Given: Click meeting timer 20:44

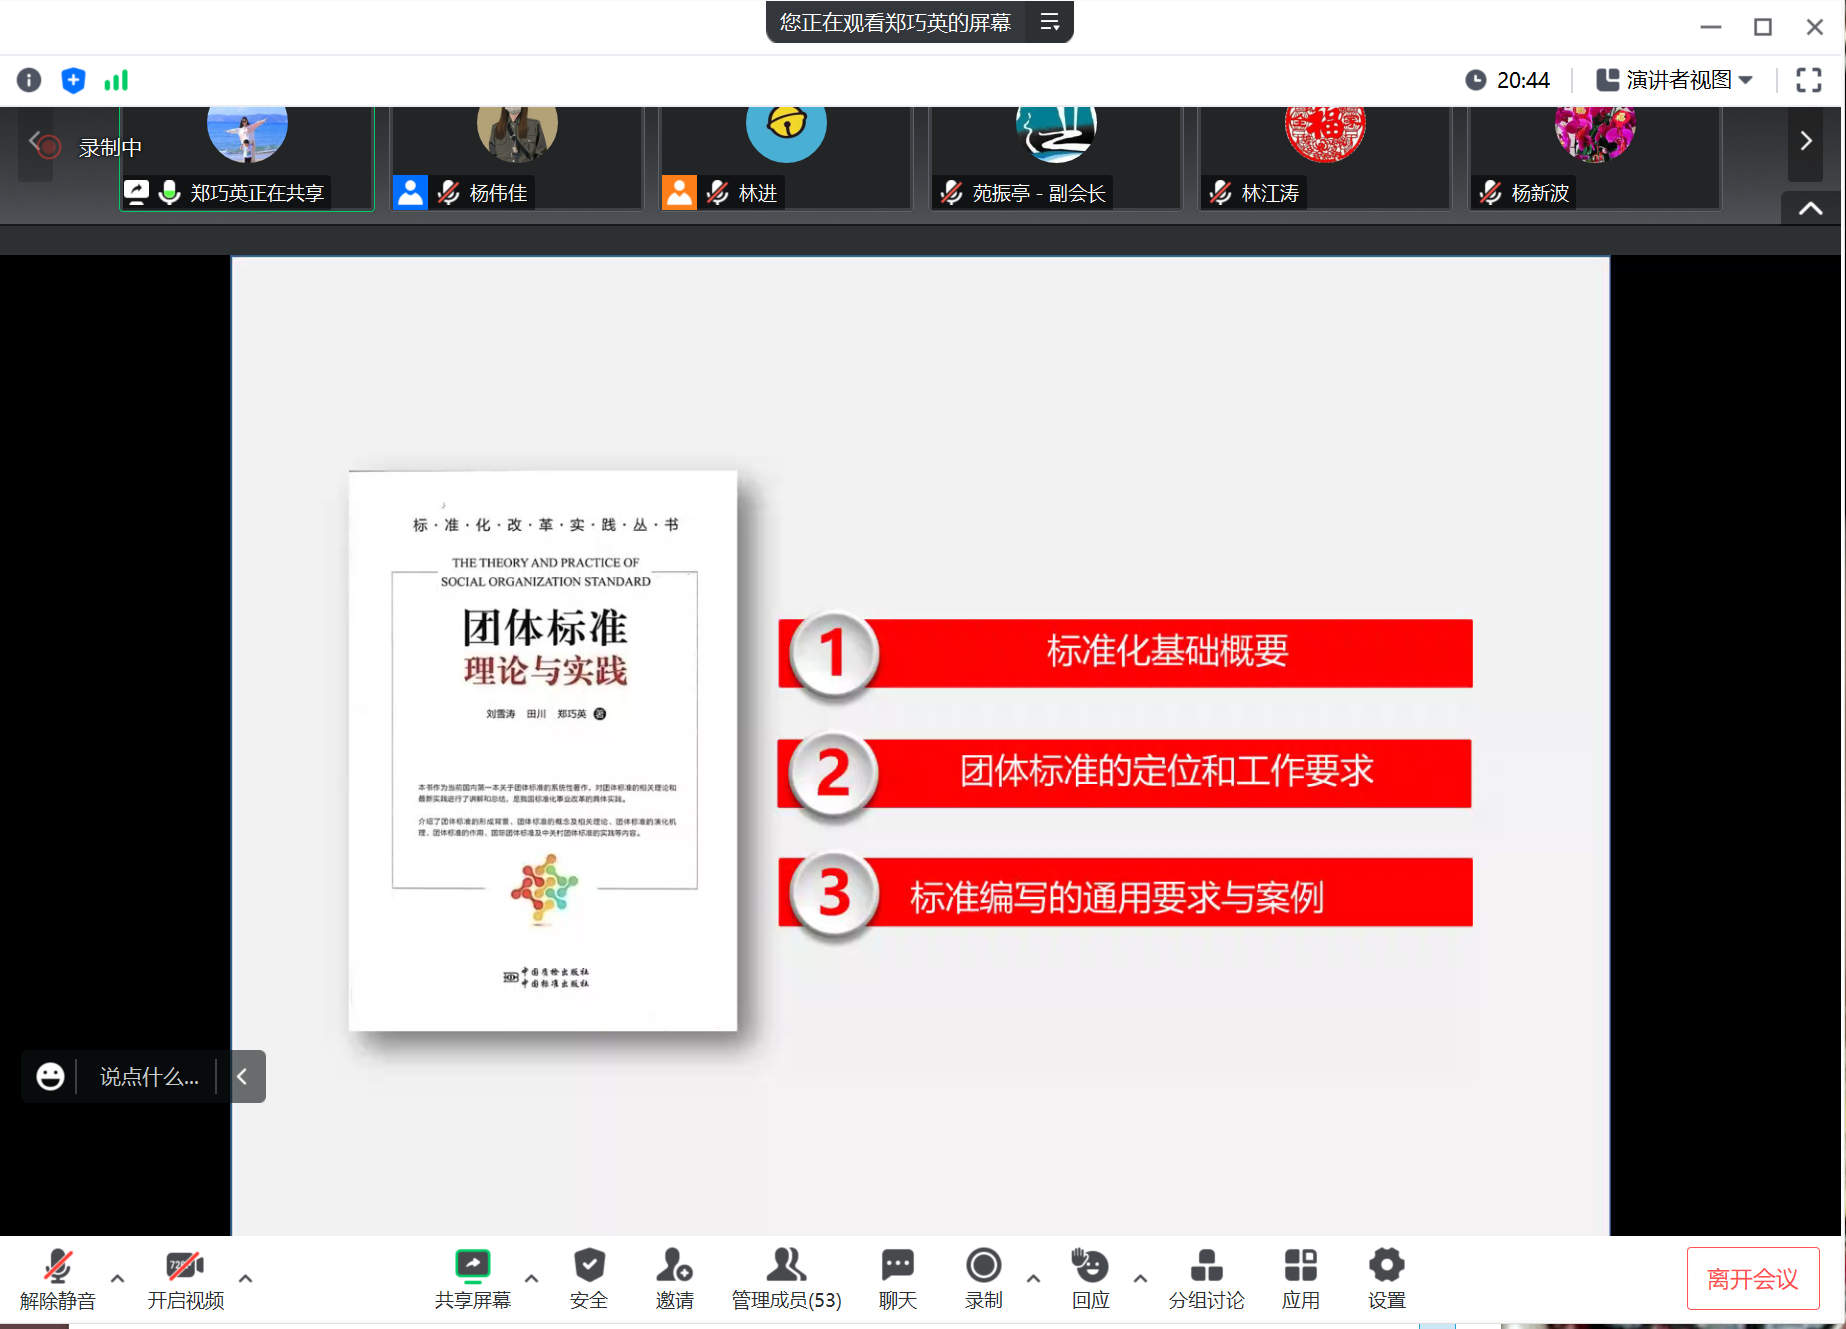Looking at the screenshot, I should 1508,80.
